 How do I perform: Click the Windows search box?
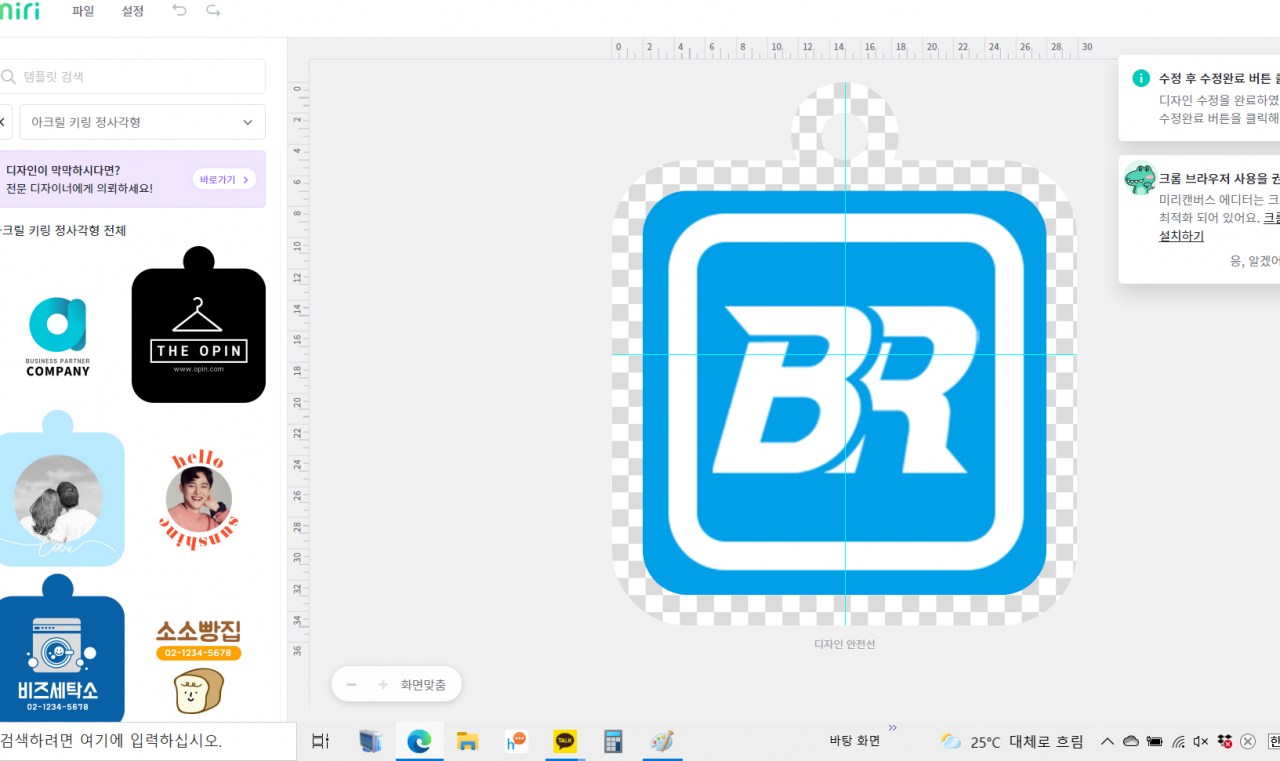(148, 741)
